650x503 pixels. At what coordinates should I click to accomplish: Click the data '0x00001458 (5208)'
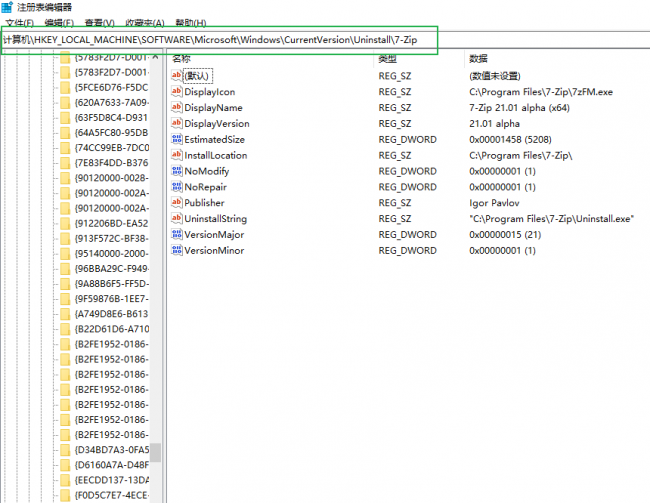(510, 139)
